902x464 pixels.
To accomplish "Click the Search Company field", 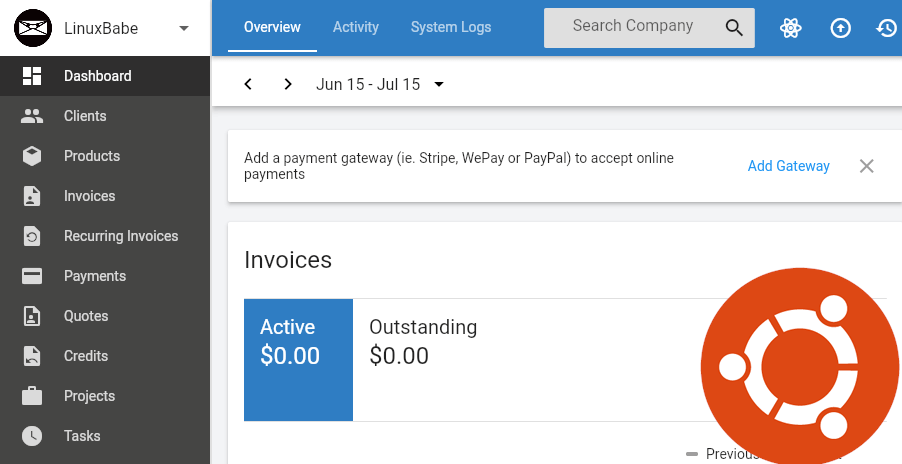I will pos(633,27).
